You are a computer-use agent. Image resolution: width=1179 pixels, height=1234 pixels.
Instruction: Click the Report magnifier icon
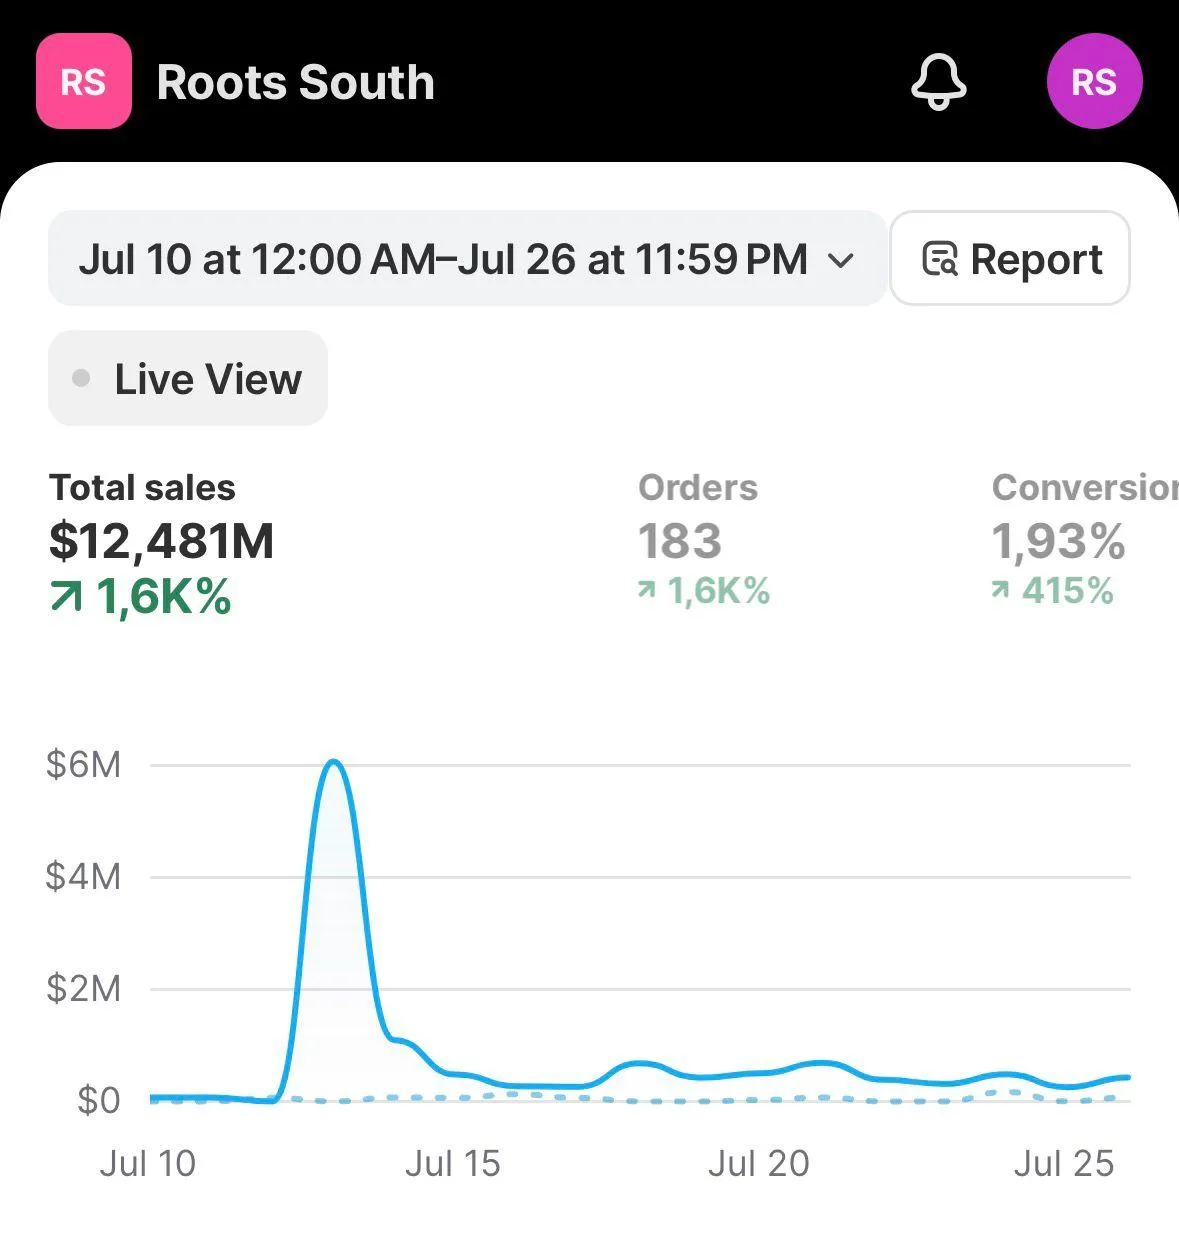coord(940,259)
